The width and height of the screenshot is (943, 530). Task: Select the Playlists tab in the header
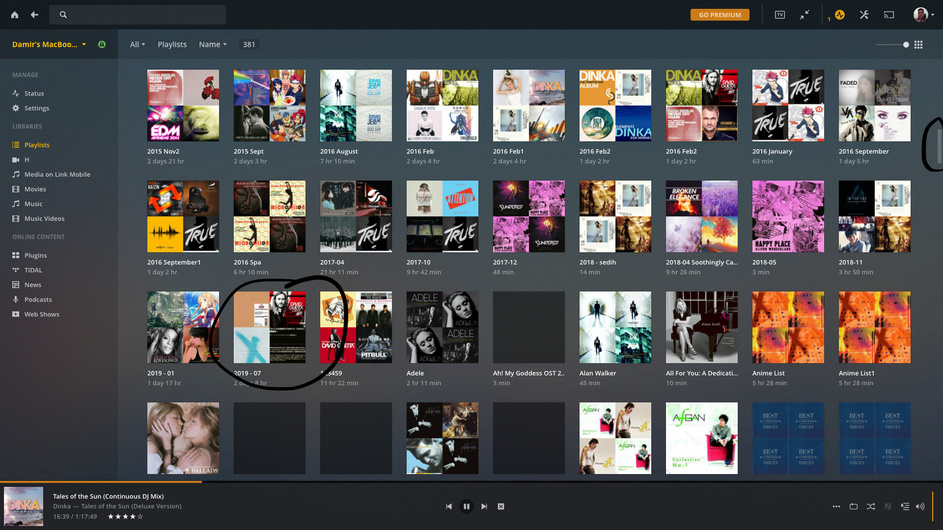172,44
